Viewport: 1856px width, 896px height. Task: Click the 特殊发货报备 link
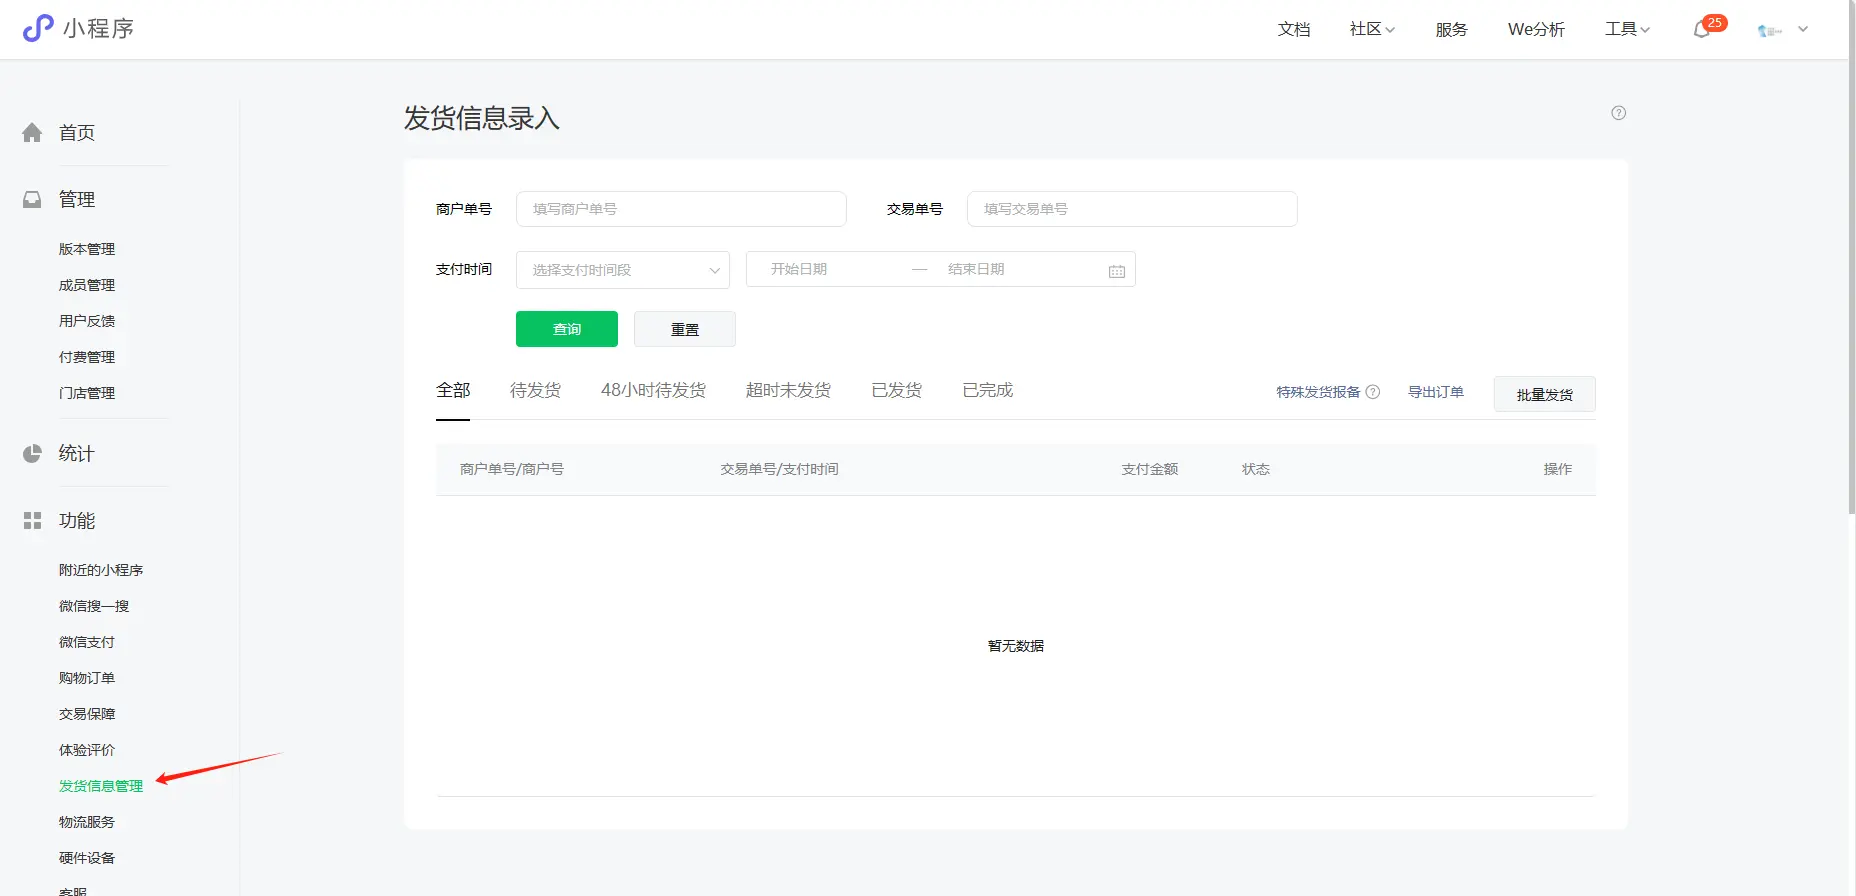click(x=1318, y=392)
